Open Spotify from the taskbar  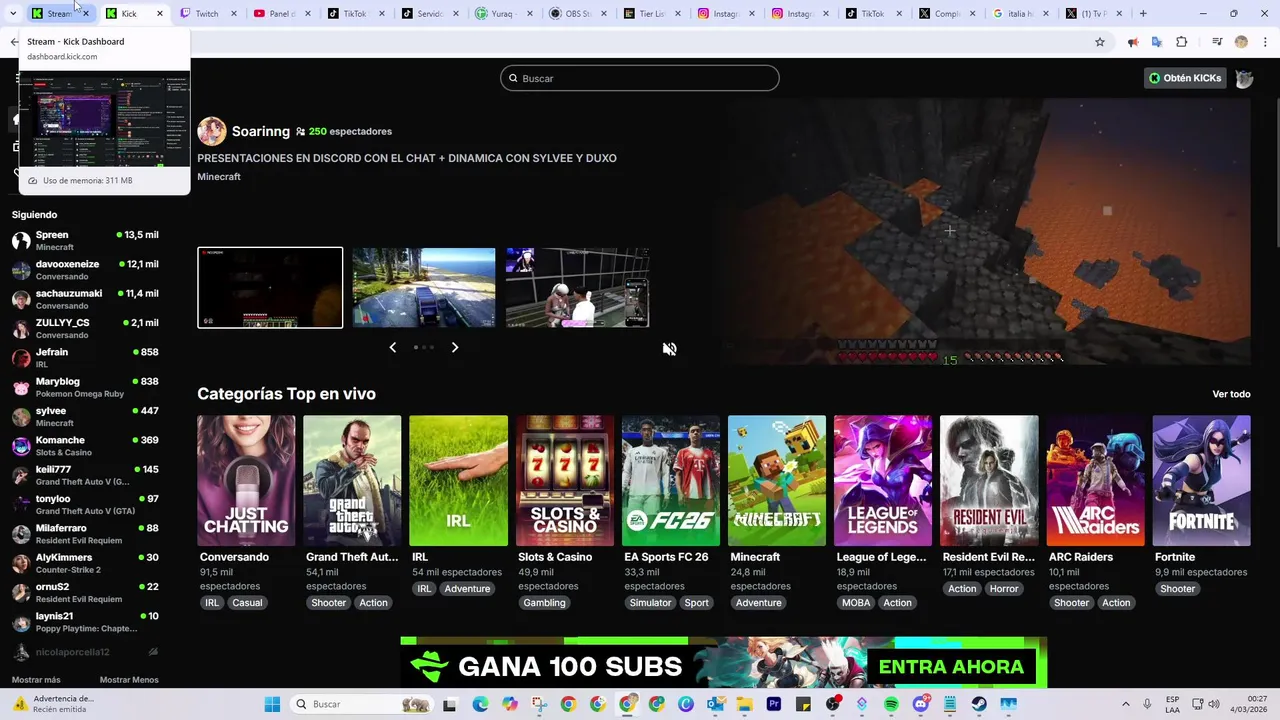click(891, 704)
